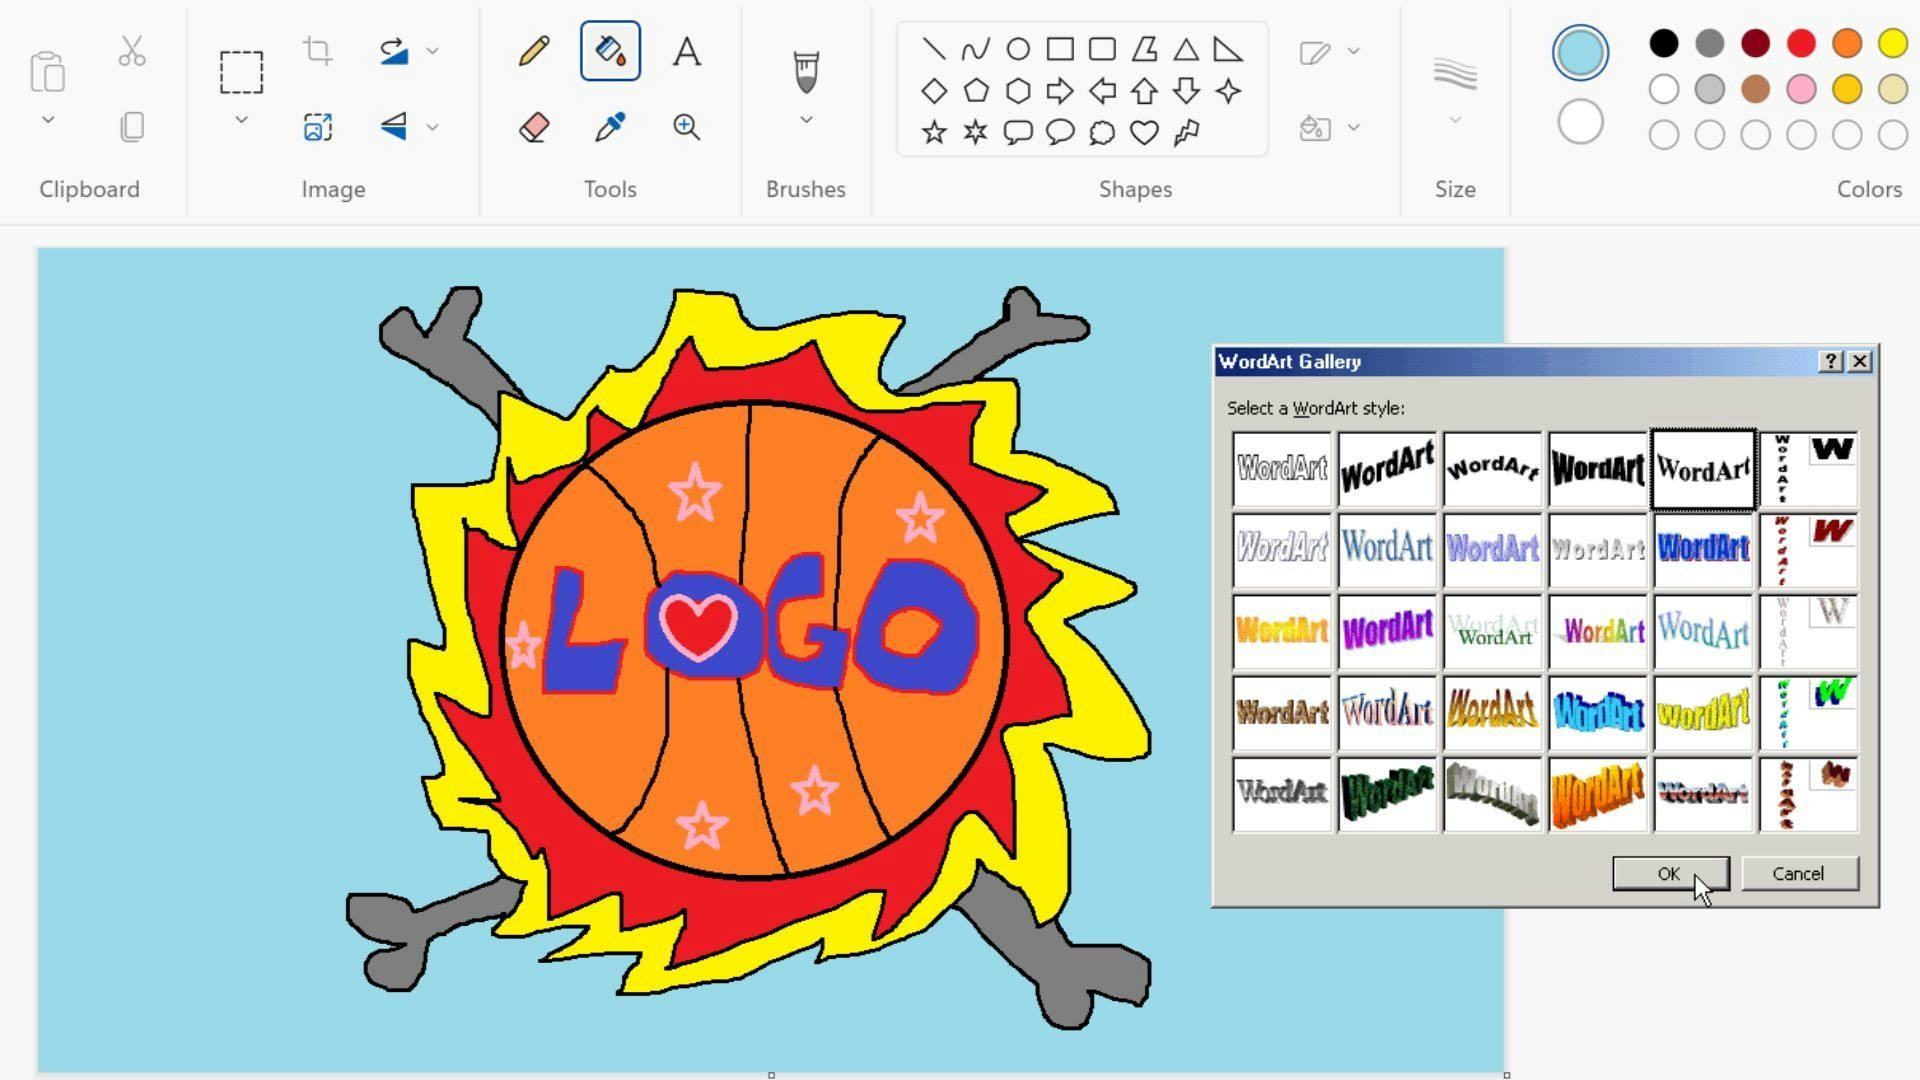Open the selection options dropdown
1920x1080 pixels.
pyautogui.click(x=241, y=120)
